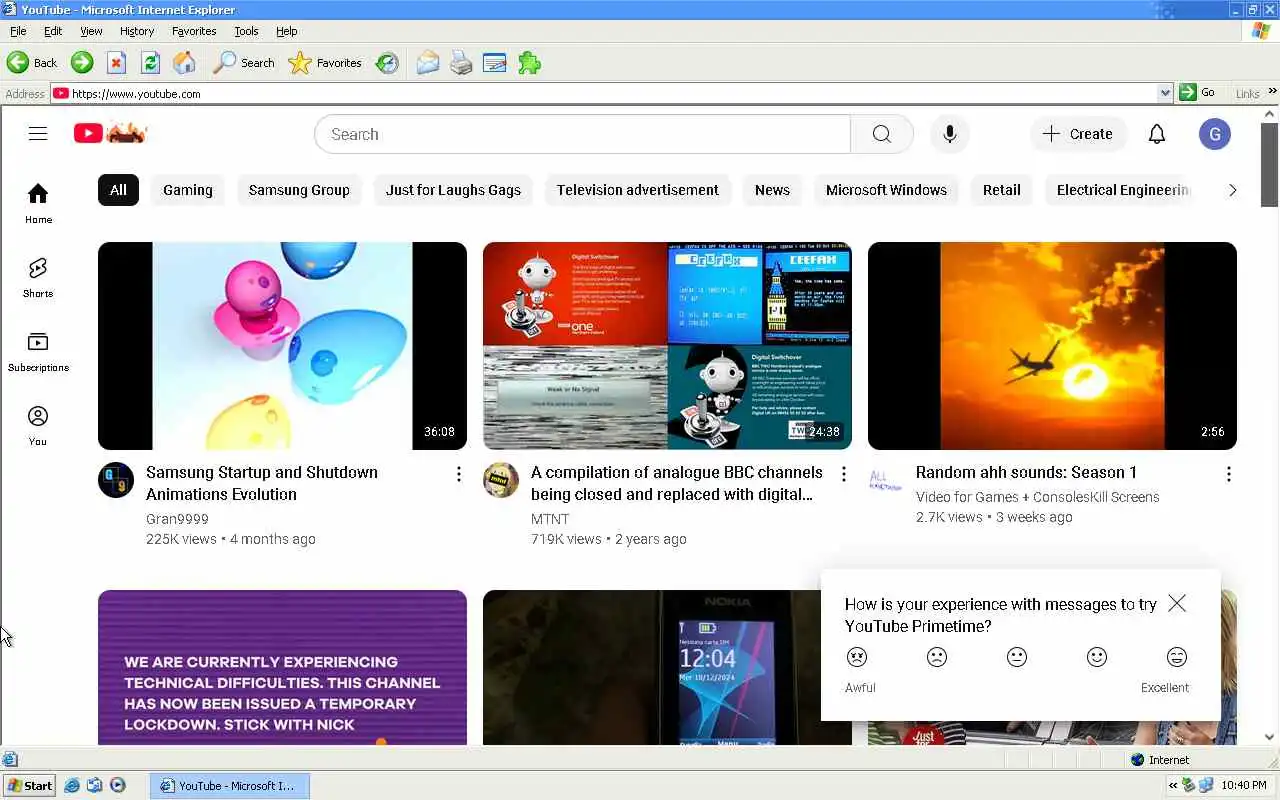Image resolution: width=1280 pixels, height=800 pixels.
Task: Start voice search with microphone icon
Action: click(949, 134)
